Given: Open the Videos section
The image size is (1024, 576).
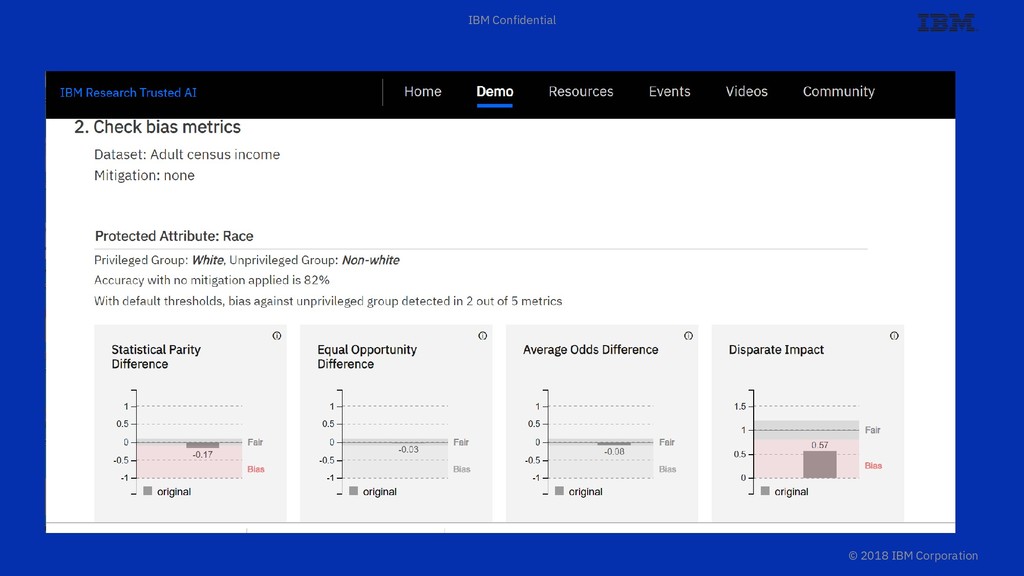Looking at the screenshot, I should pyautogui.click(x=746, y=91).
